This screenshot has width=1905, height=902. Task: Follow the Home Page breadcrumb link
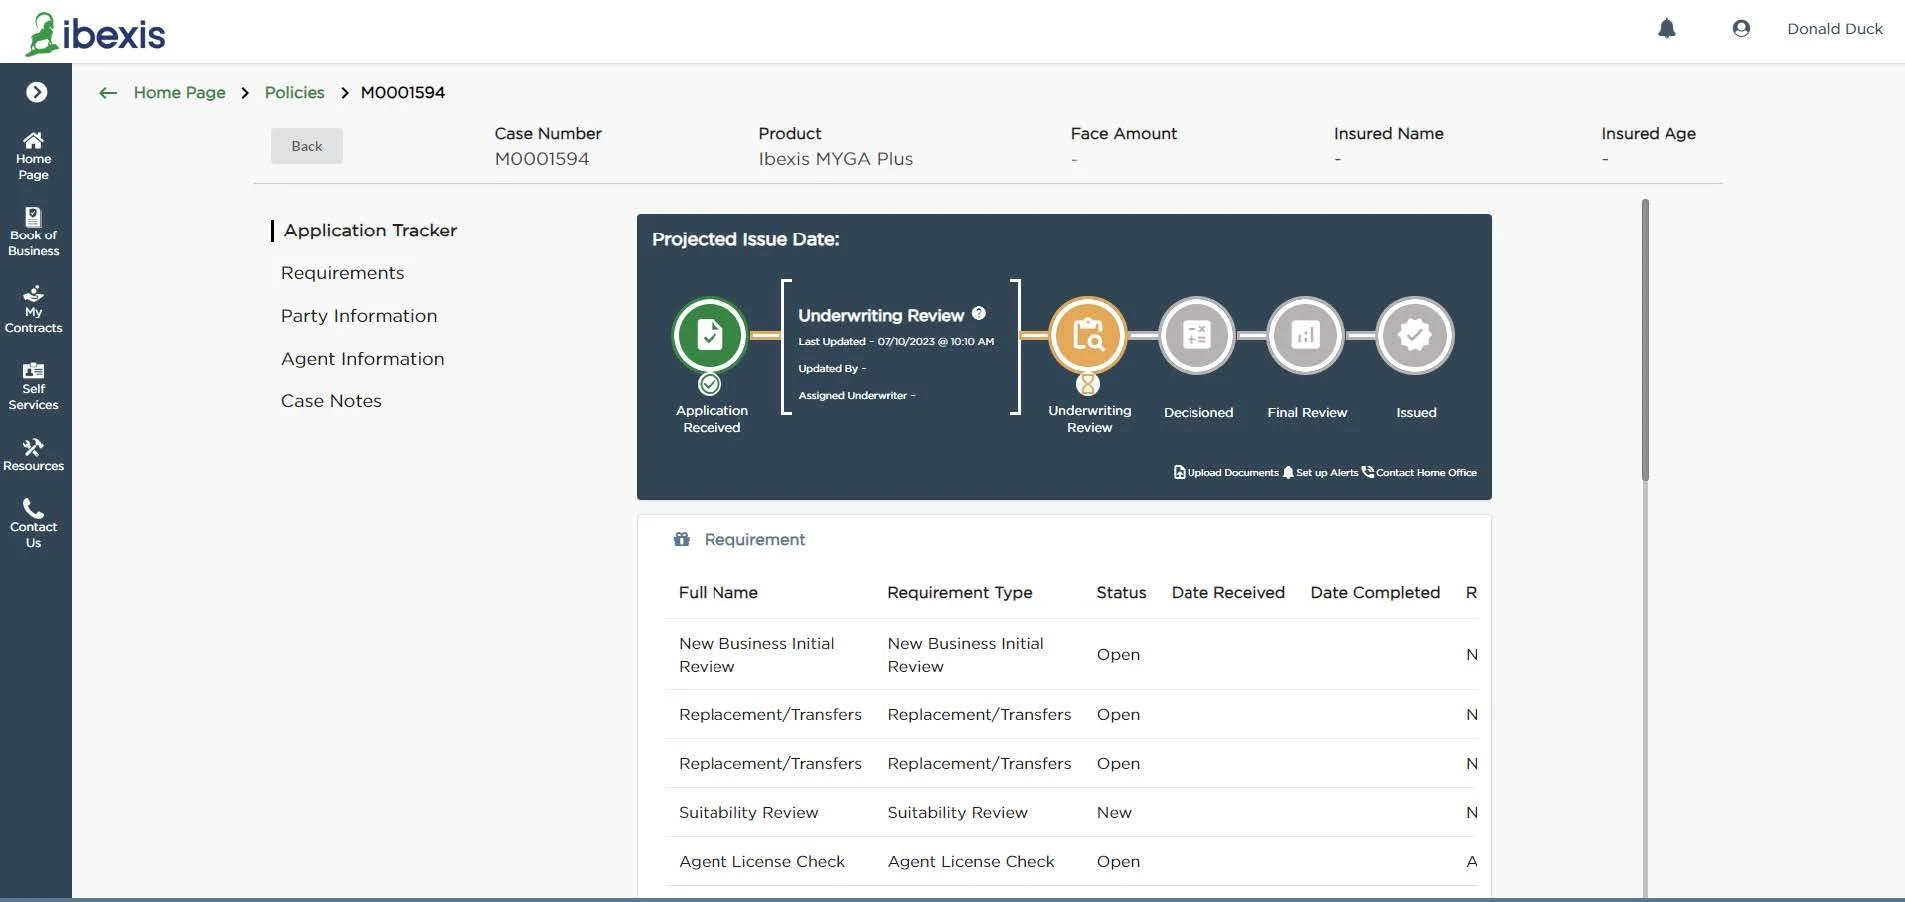coord(180,93)
